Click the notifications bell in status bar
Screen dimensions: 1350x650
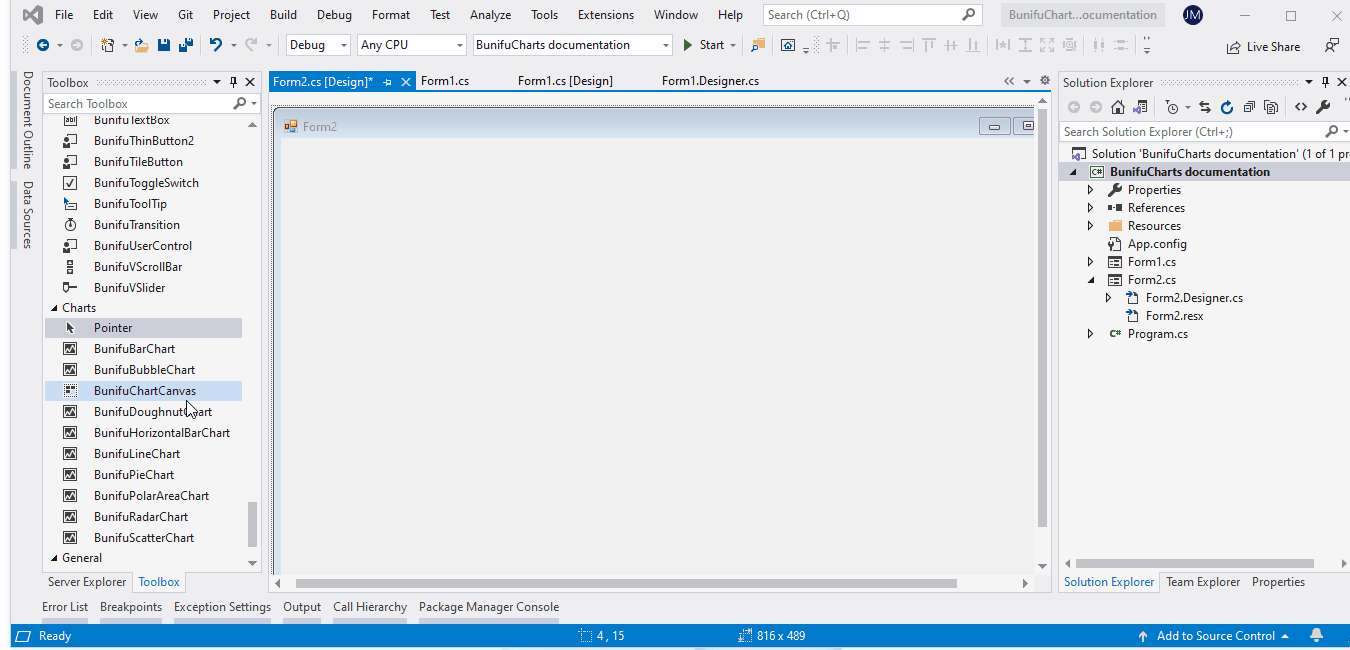(1317, 636)
